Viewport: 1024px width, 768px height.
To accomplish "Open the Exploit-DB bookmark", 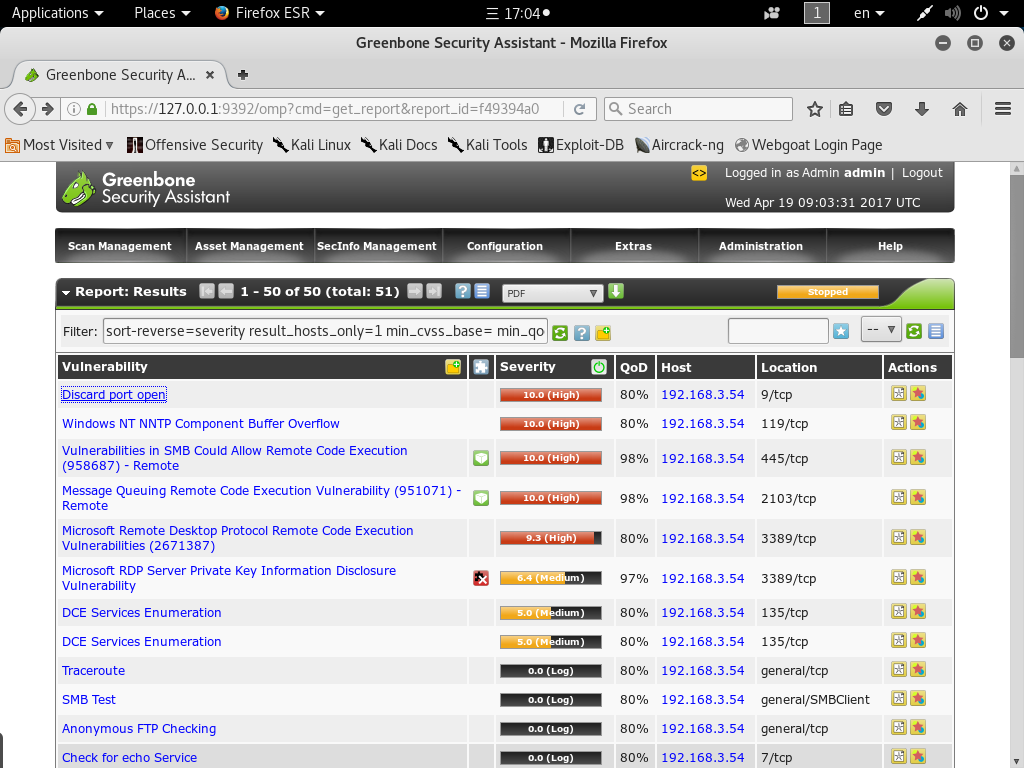I will coord(581,145).
